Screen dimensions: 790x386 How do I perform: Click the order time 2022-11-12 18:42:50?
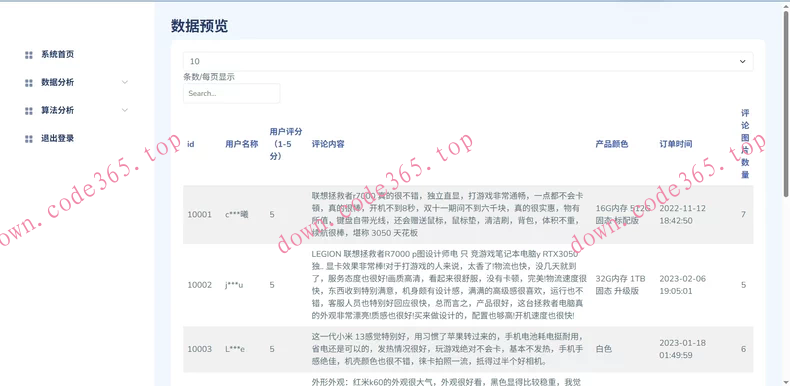pos(683,215)
